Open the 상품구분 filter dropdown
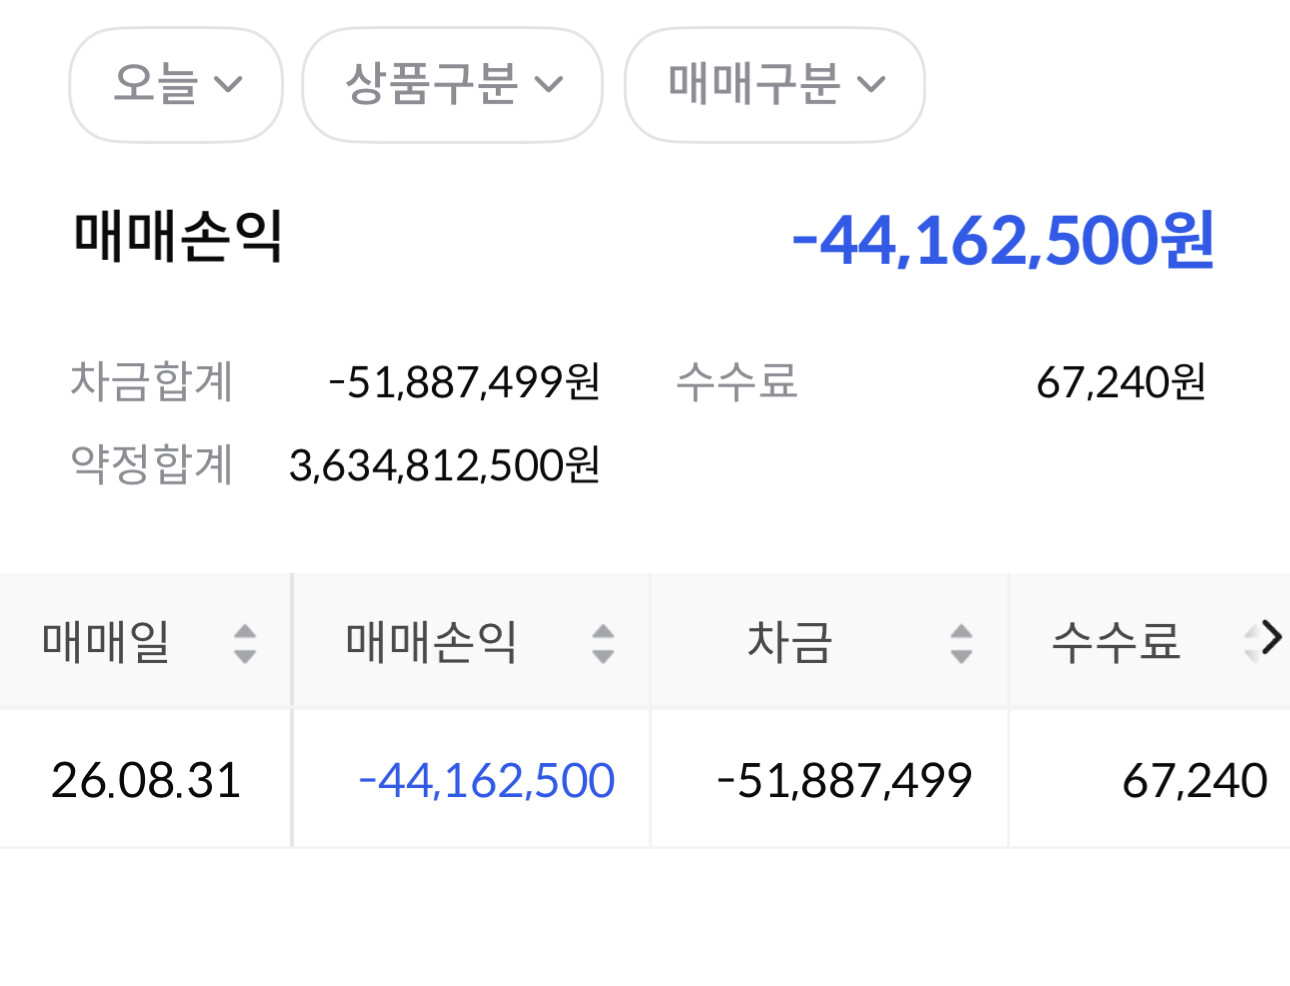1290x986 pixels. coord(452,85)
